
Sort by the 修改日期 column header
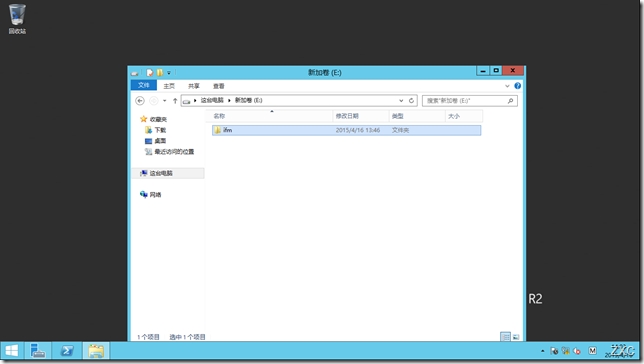click(x=361, y=116)
